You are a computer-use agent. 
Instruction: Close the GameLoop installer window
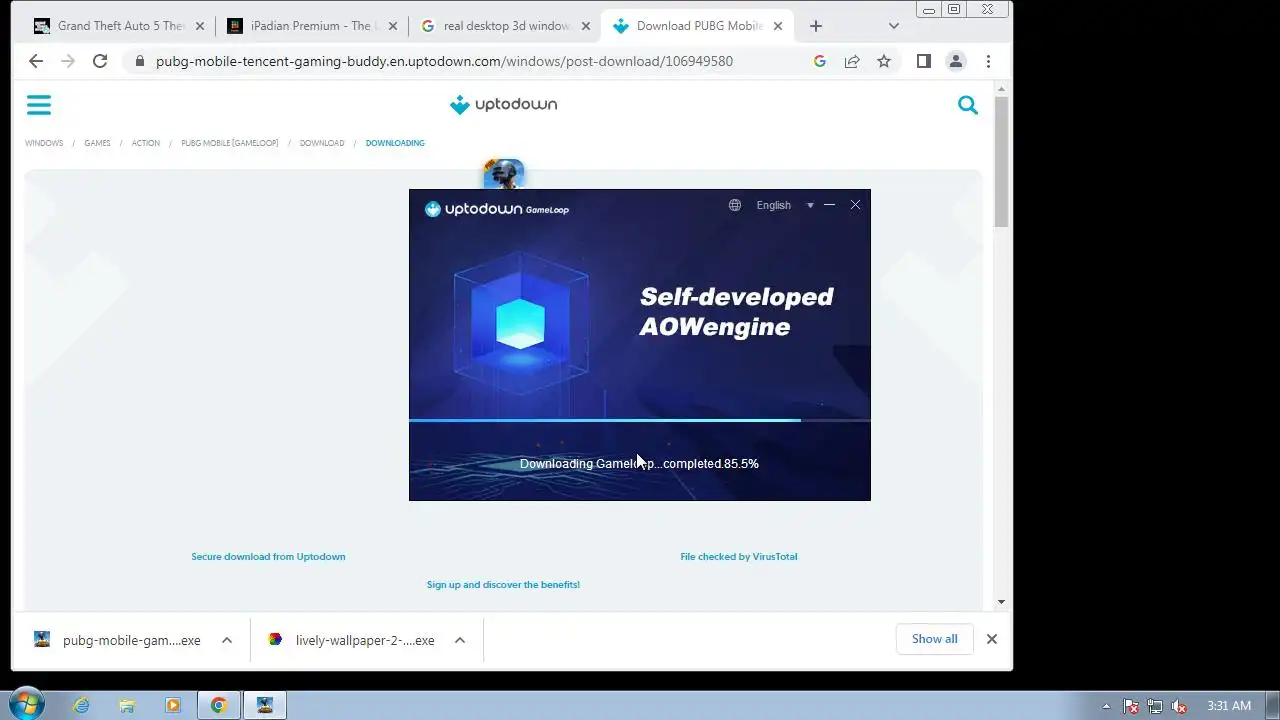click(x=855, y=205)
